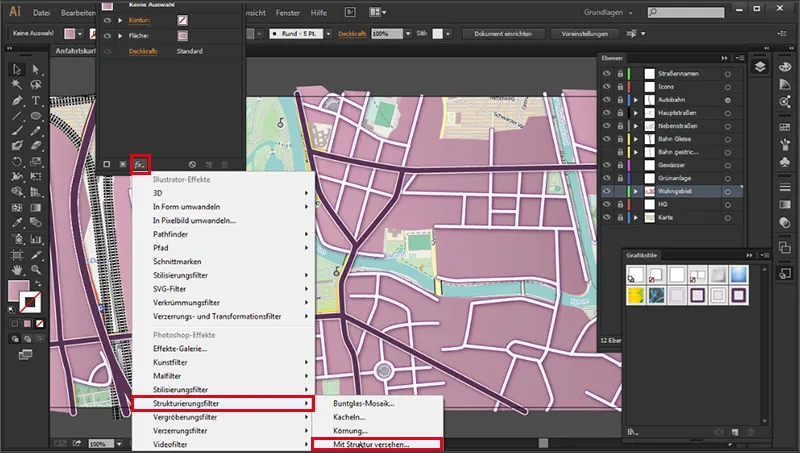The height and width of the screenshot is (453, 800).
Task: Toggle visibility of Wohngebiet layer
Action: point(607,191)
